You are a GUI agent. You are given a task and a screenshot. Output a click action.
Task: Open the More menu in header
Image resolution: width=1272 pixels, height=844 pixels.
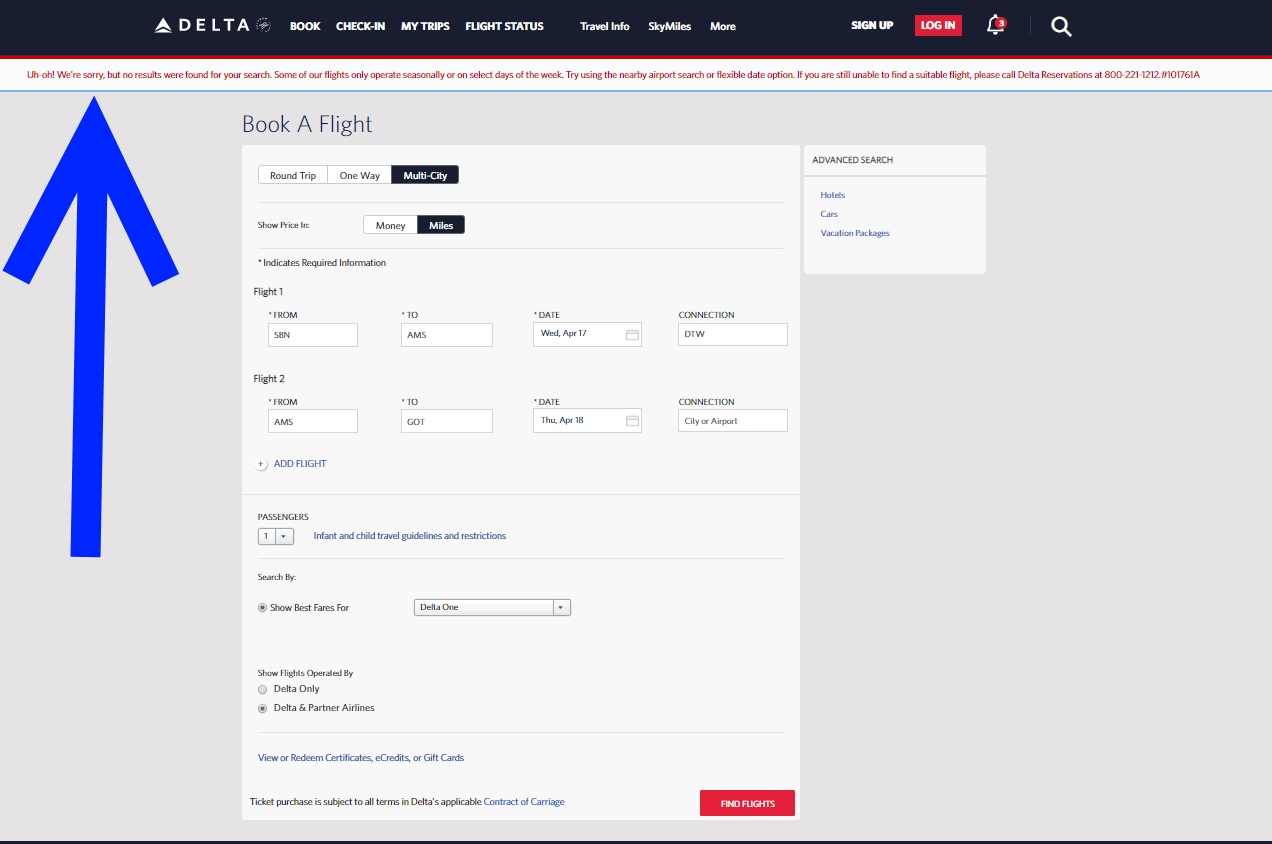[x=722, y=27]
